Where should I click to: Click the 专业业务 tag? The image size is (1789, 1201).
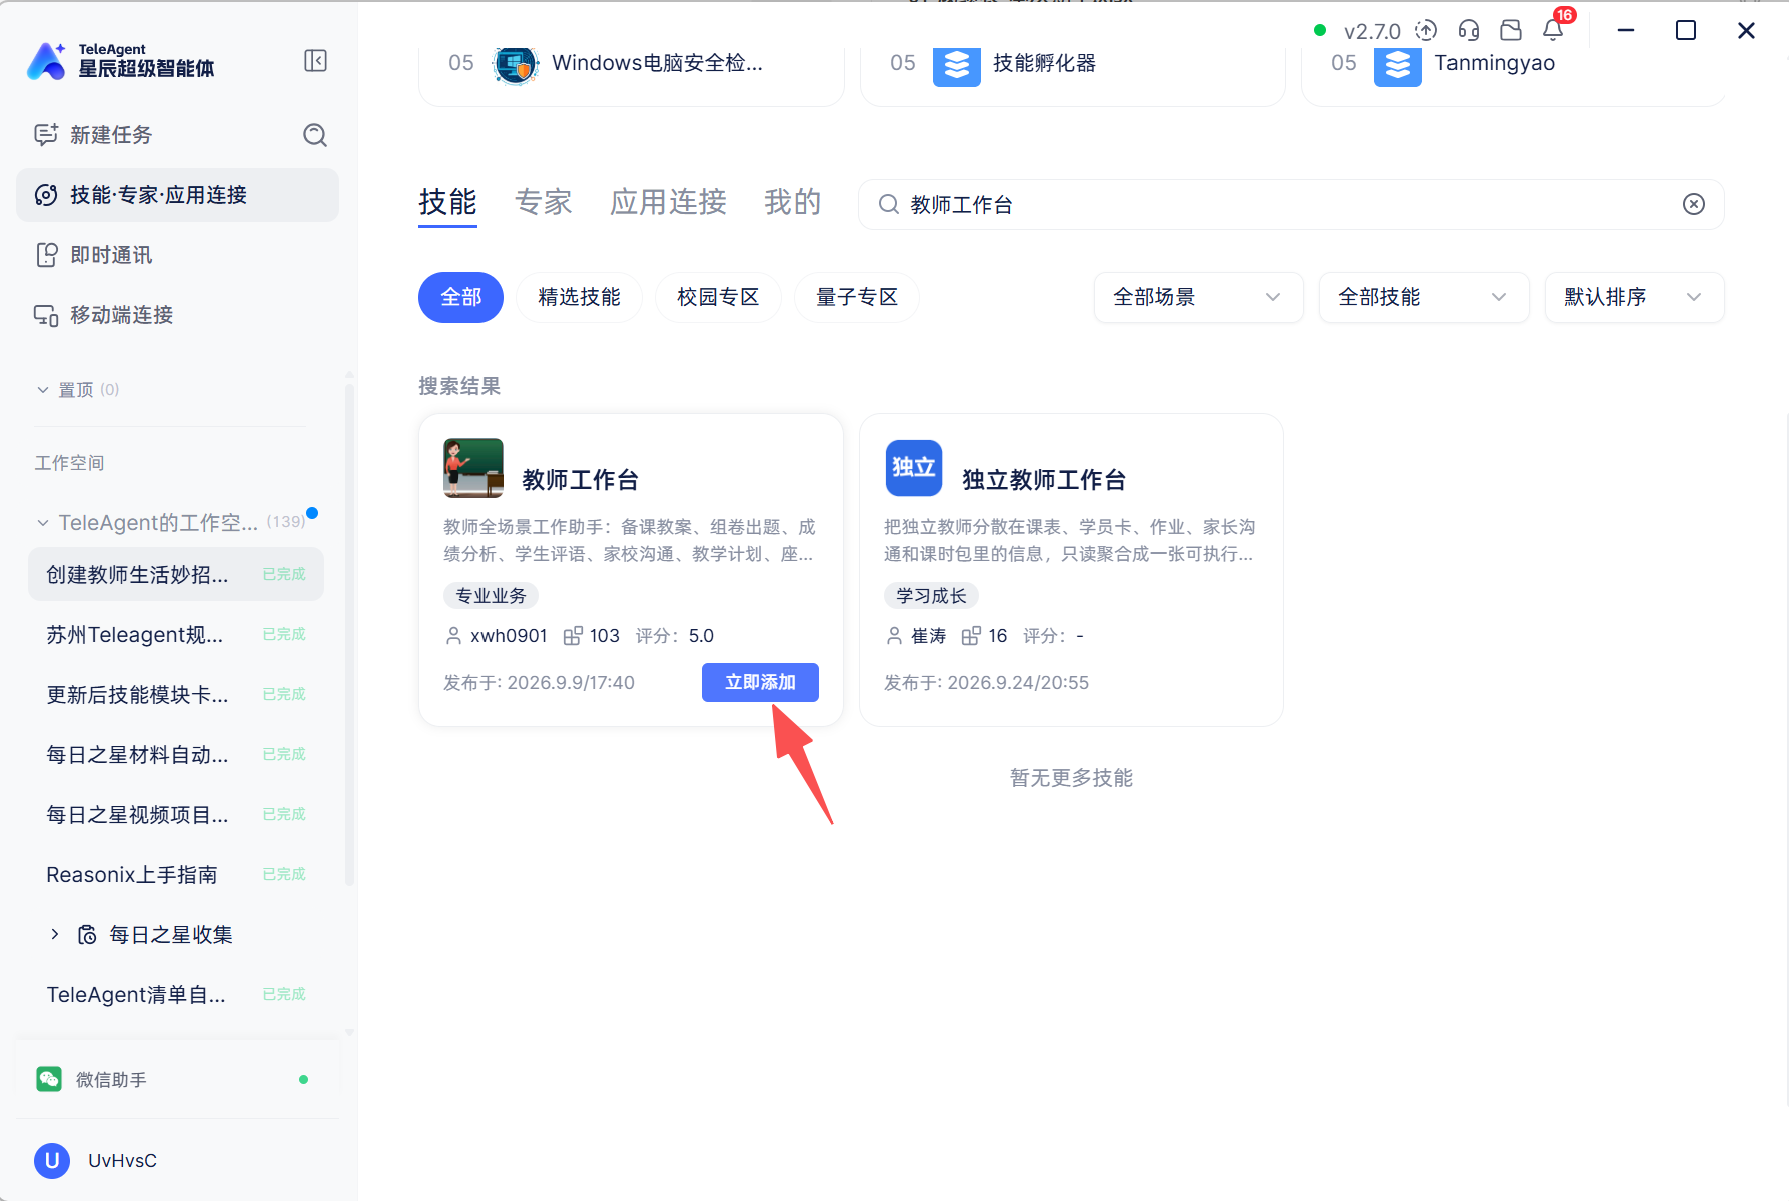click(491, 596)
